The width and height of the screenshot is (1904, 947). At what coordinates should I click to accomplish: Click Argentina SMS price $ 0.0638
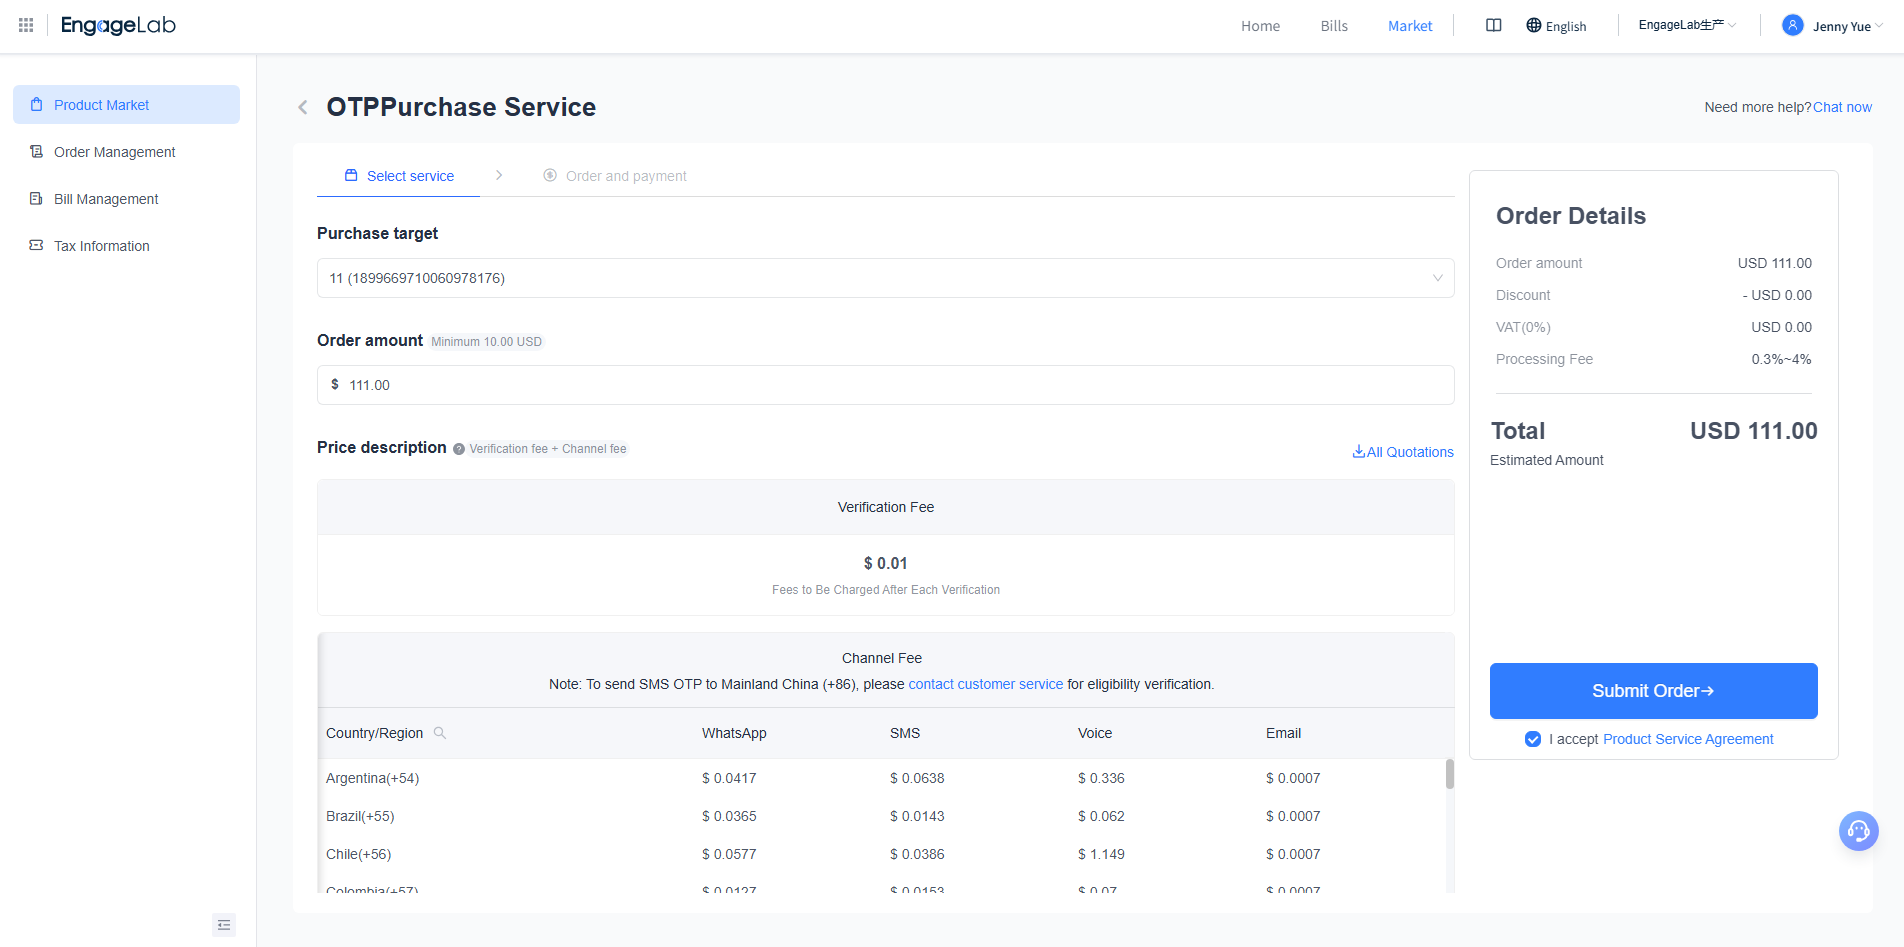(x=917, y=778)
